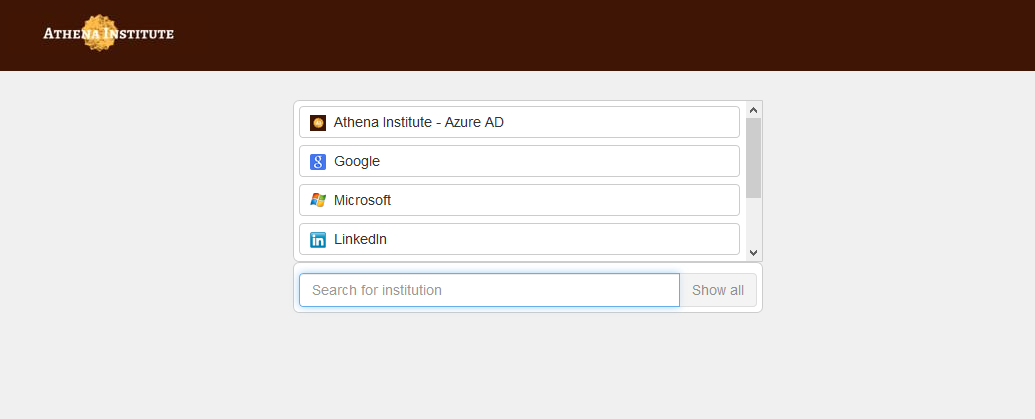The image size is (1035, 419).
Task: Click the Athena Institute logo in the header
Action: click(108, 33)
